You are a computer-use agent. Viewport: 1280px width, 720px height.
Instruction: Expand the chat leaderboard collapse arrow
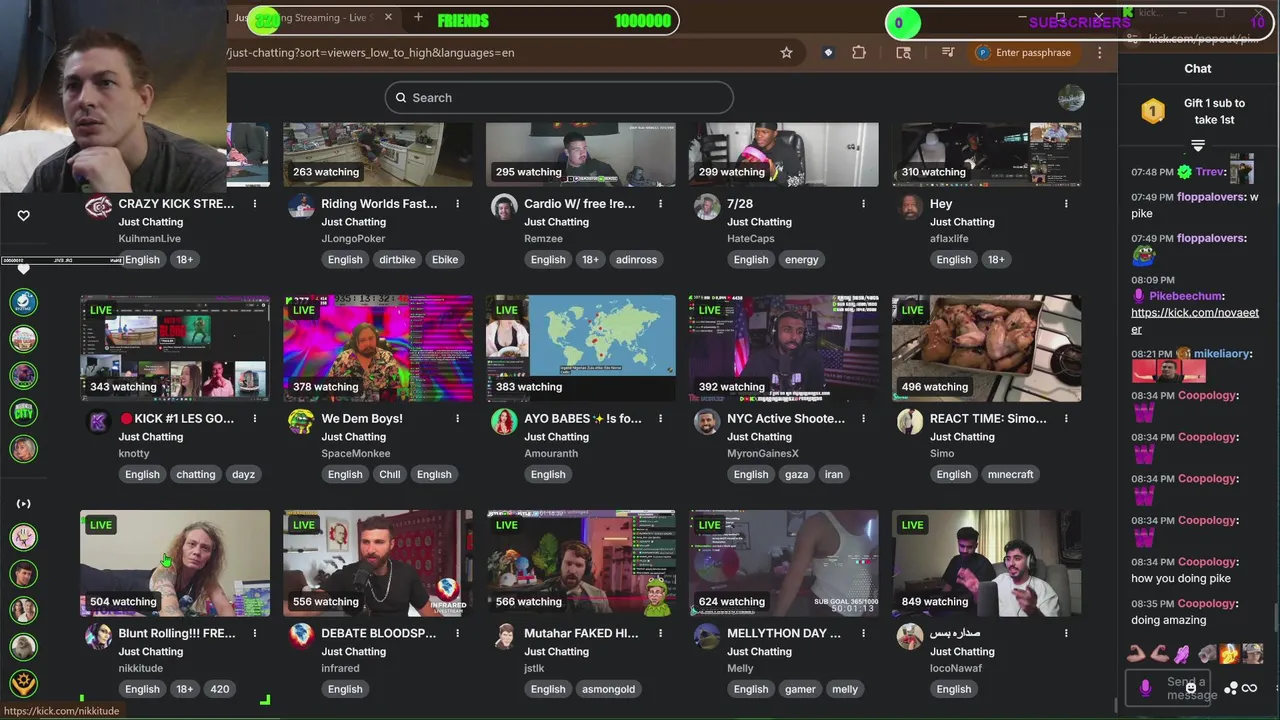(1198, 146)
